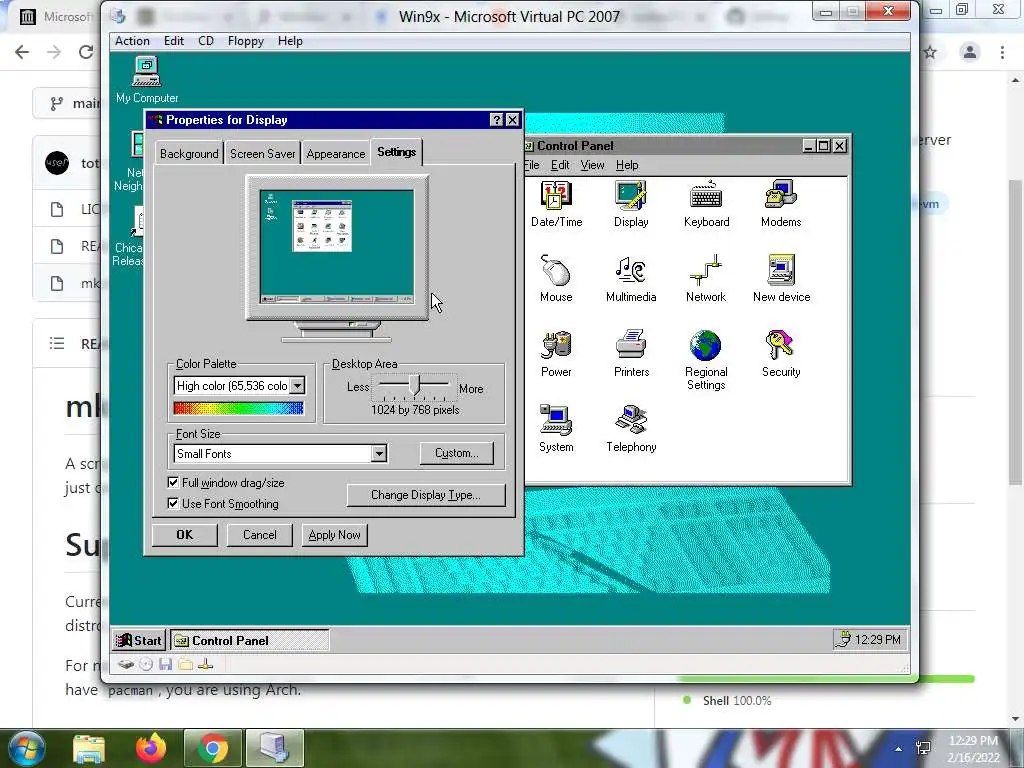The image size is (1024, 768).
Task: Click the Custom... font button
Action: tap(456, 453)
